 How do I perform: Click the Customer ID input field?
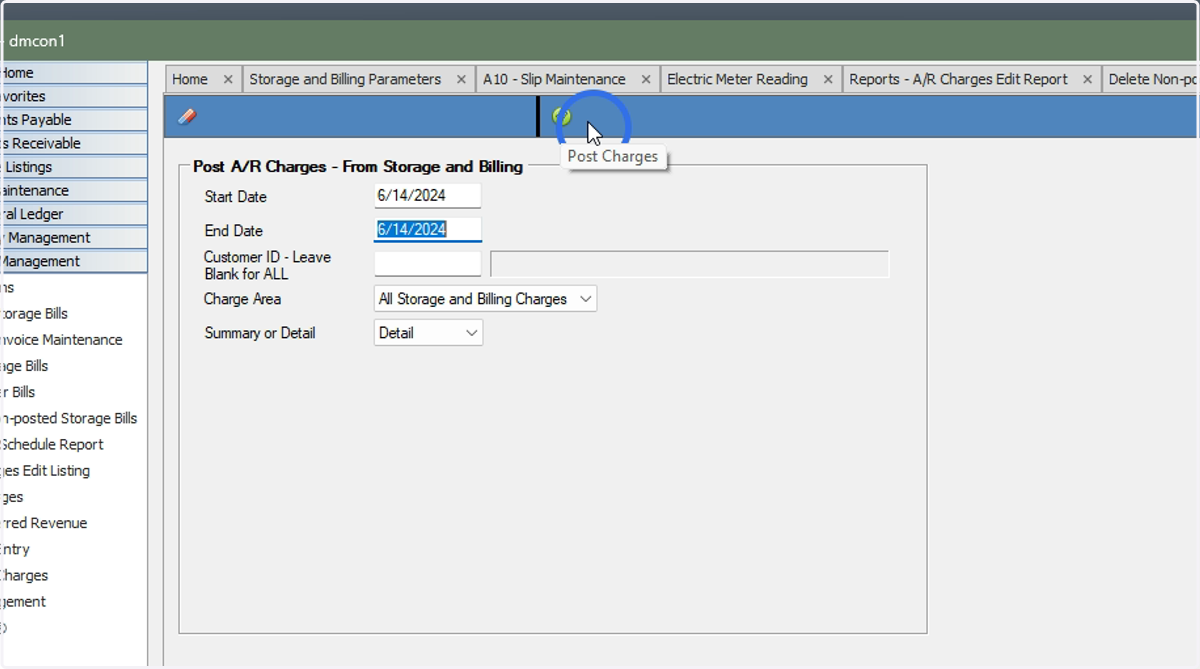(x=428, y=264)
